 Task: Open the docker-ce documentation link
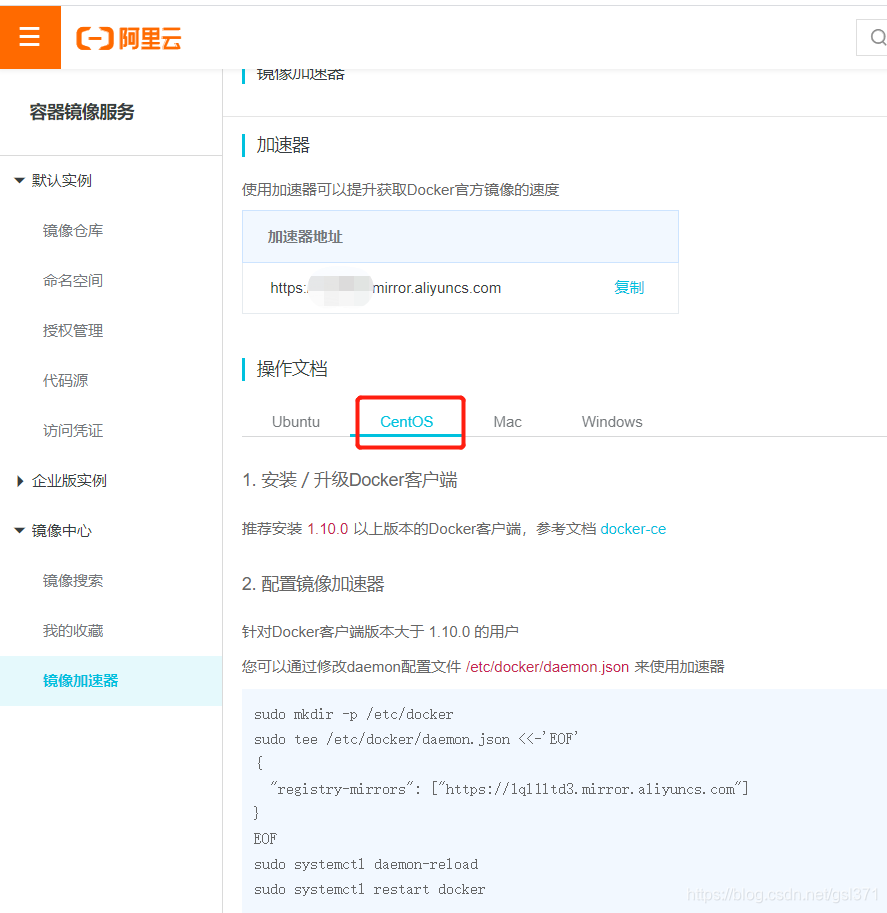633,529
